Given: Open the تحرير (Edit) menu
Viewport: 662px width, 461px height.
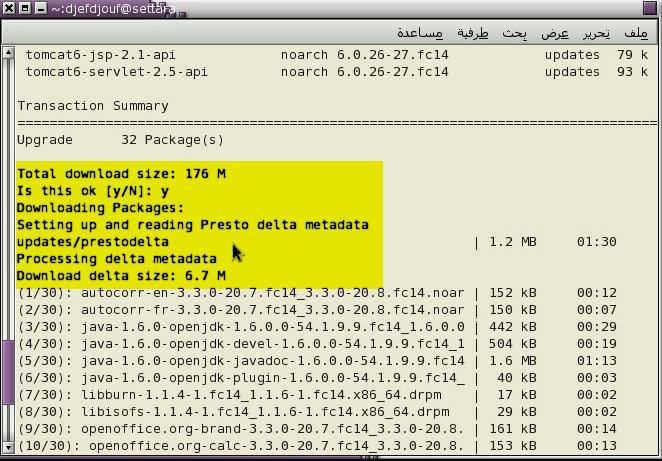Looking at the screenshot, I should pyautogui.click(x=596, y=33).
